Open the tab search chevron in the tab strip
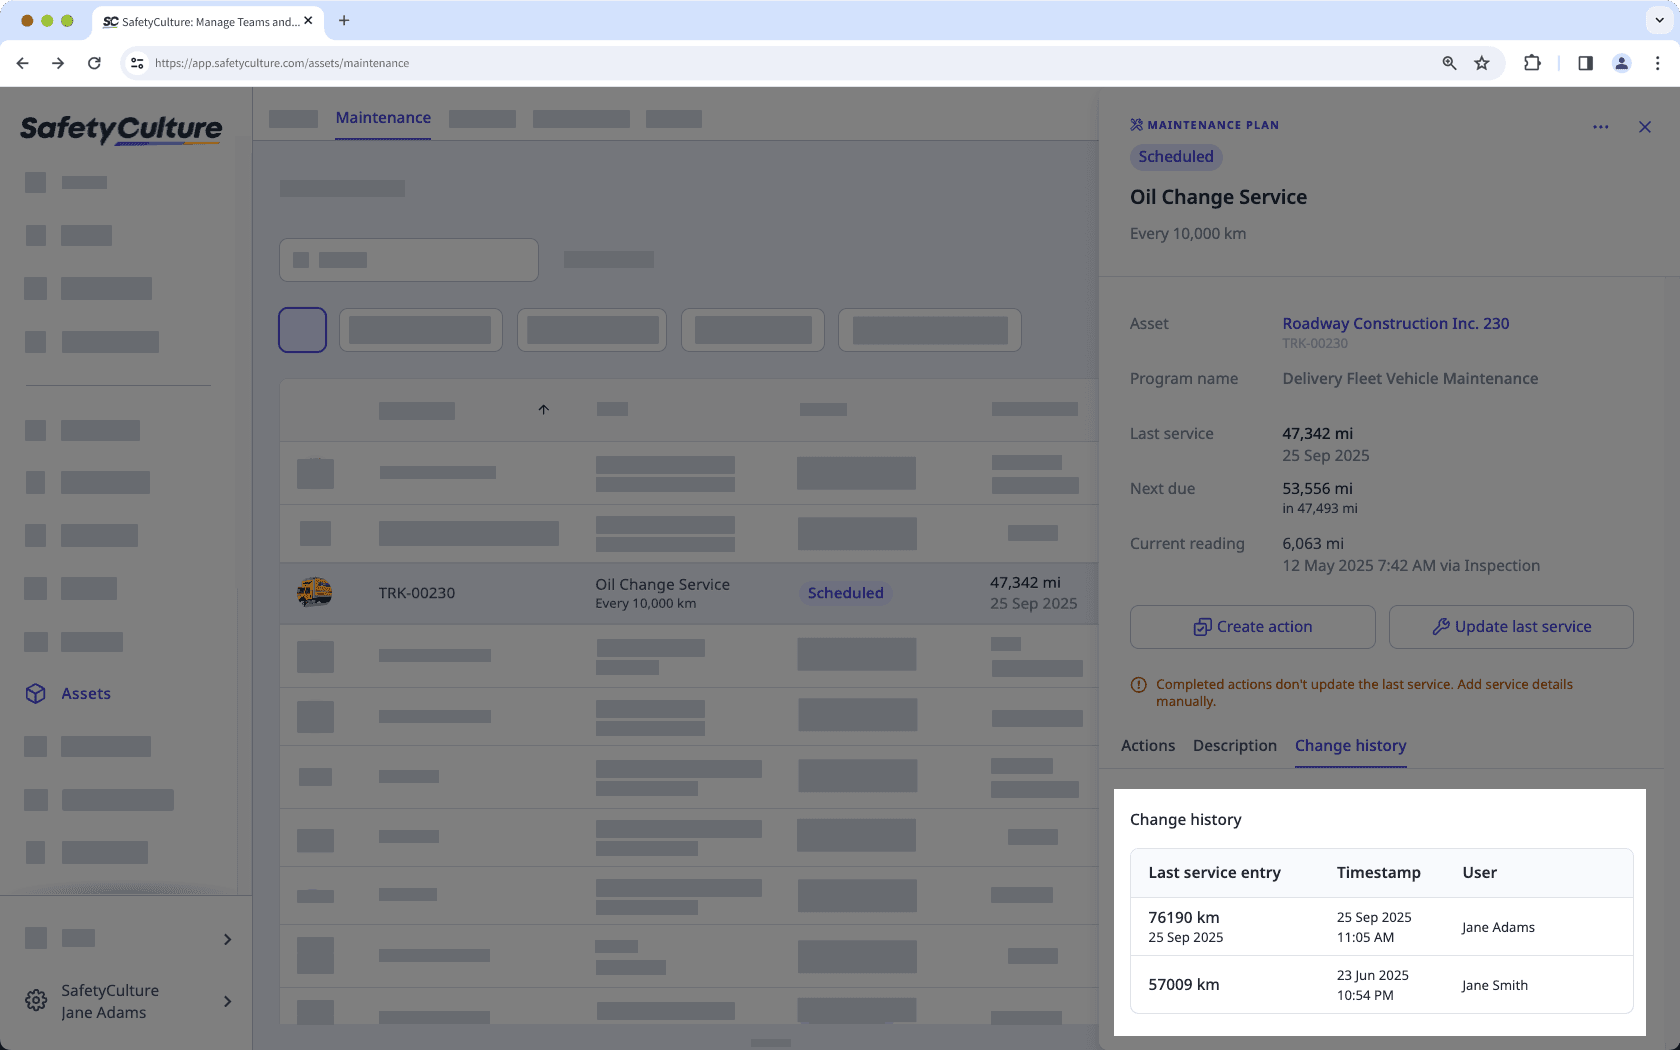Viewport: 1680px width, 1050px height. pos(1659,20)
